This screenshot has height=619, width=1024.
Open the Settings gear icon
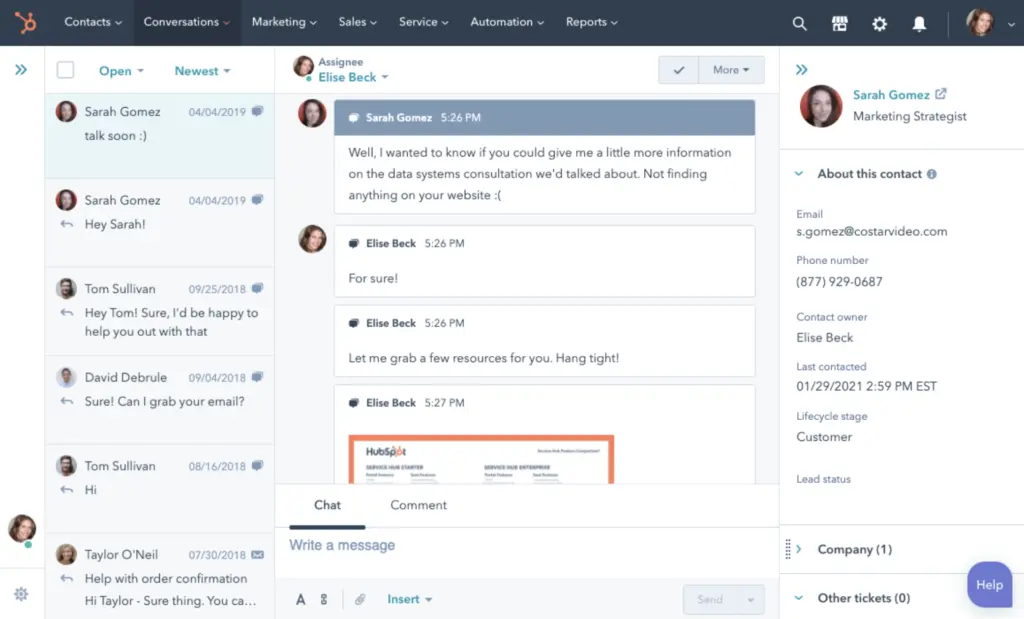point(879,22)
